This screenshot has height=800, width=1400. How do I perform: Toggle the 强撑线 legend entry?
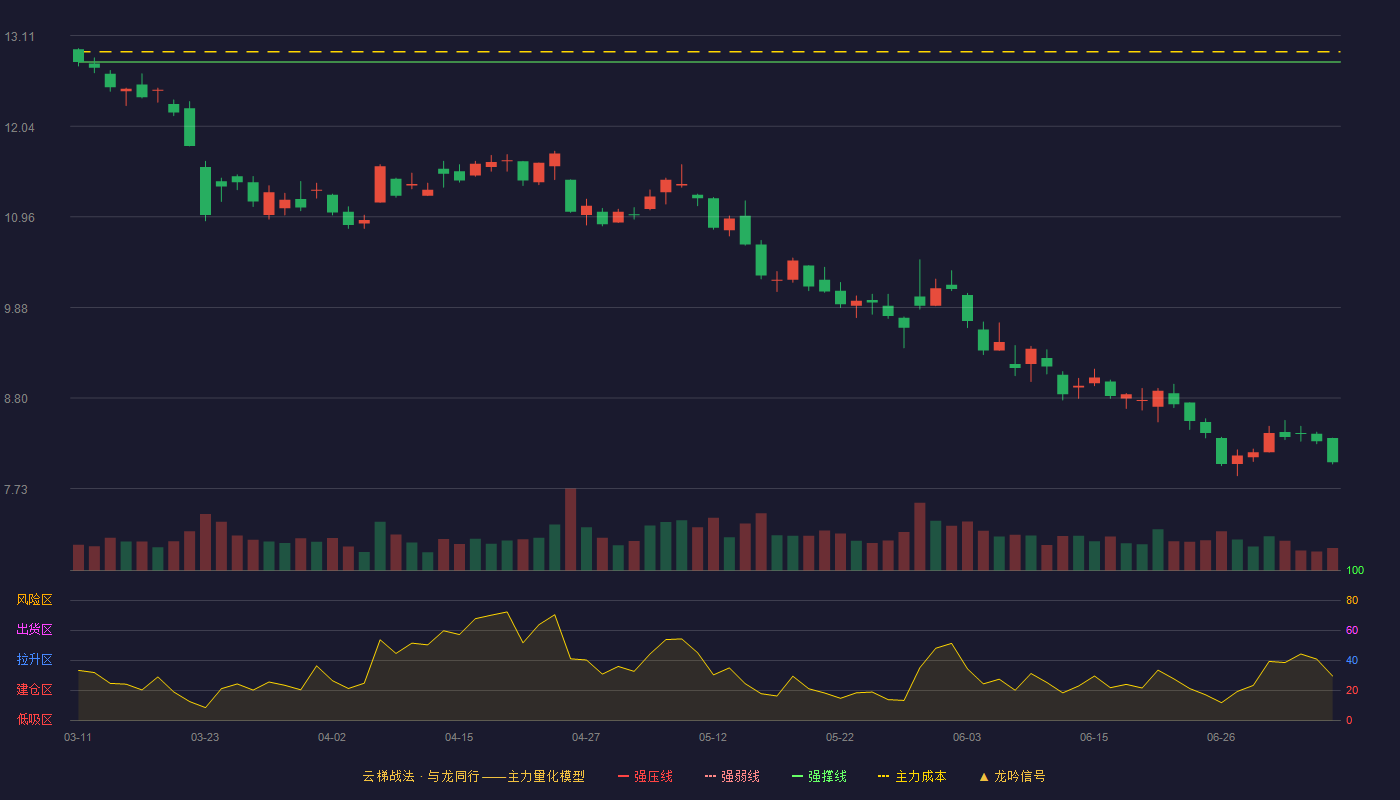point(819,776)
